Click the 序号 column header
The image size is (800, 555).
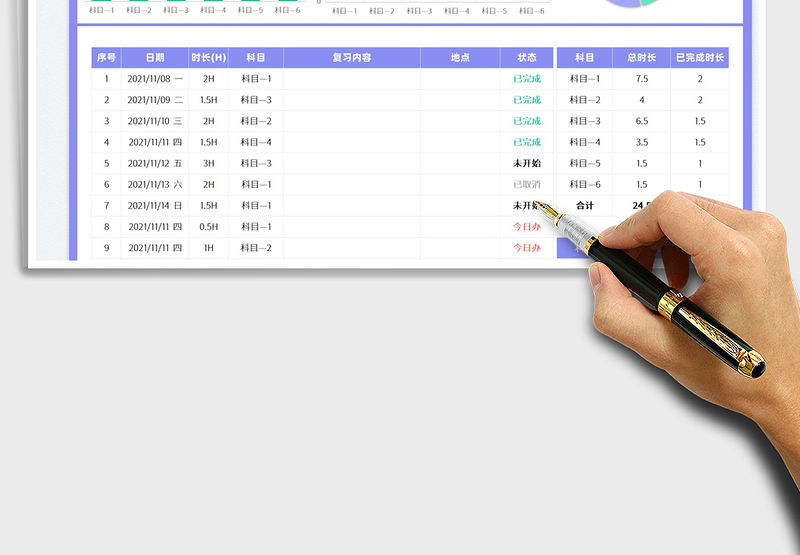coord(106,58)
